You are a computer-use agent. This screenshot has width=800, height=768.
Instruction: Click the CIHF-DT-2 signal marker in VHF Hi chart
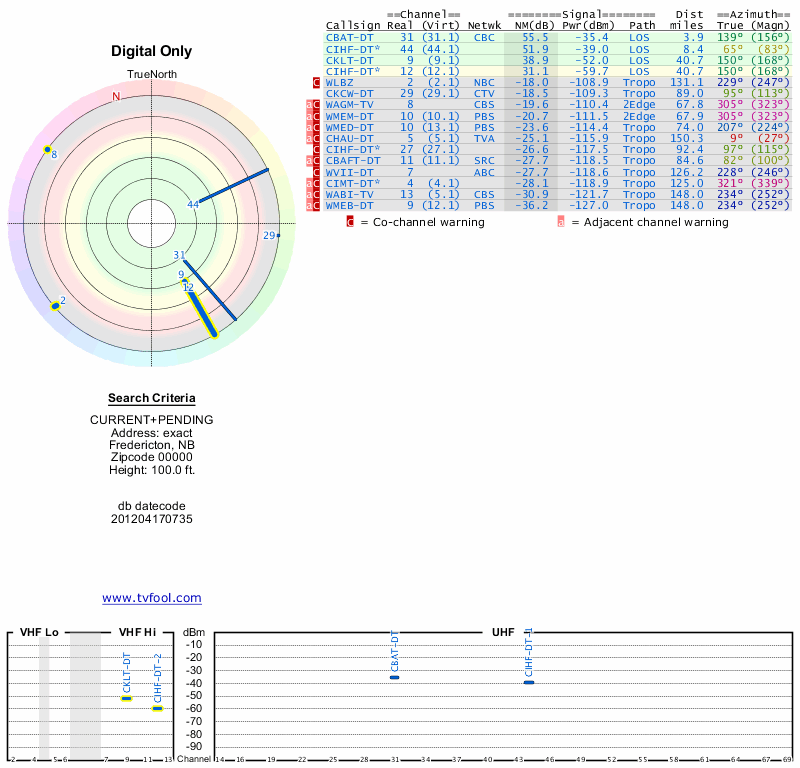[x=157, y=708]
